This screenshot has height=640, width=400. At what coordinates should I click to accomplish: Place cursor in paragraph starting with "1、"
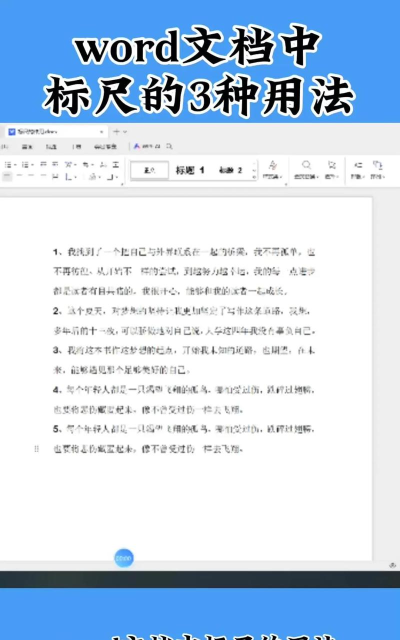(184, 271)
